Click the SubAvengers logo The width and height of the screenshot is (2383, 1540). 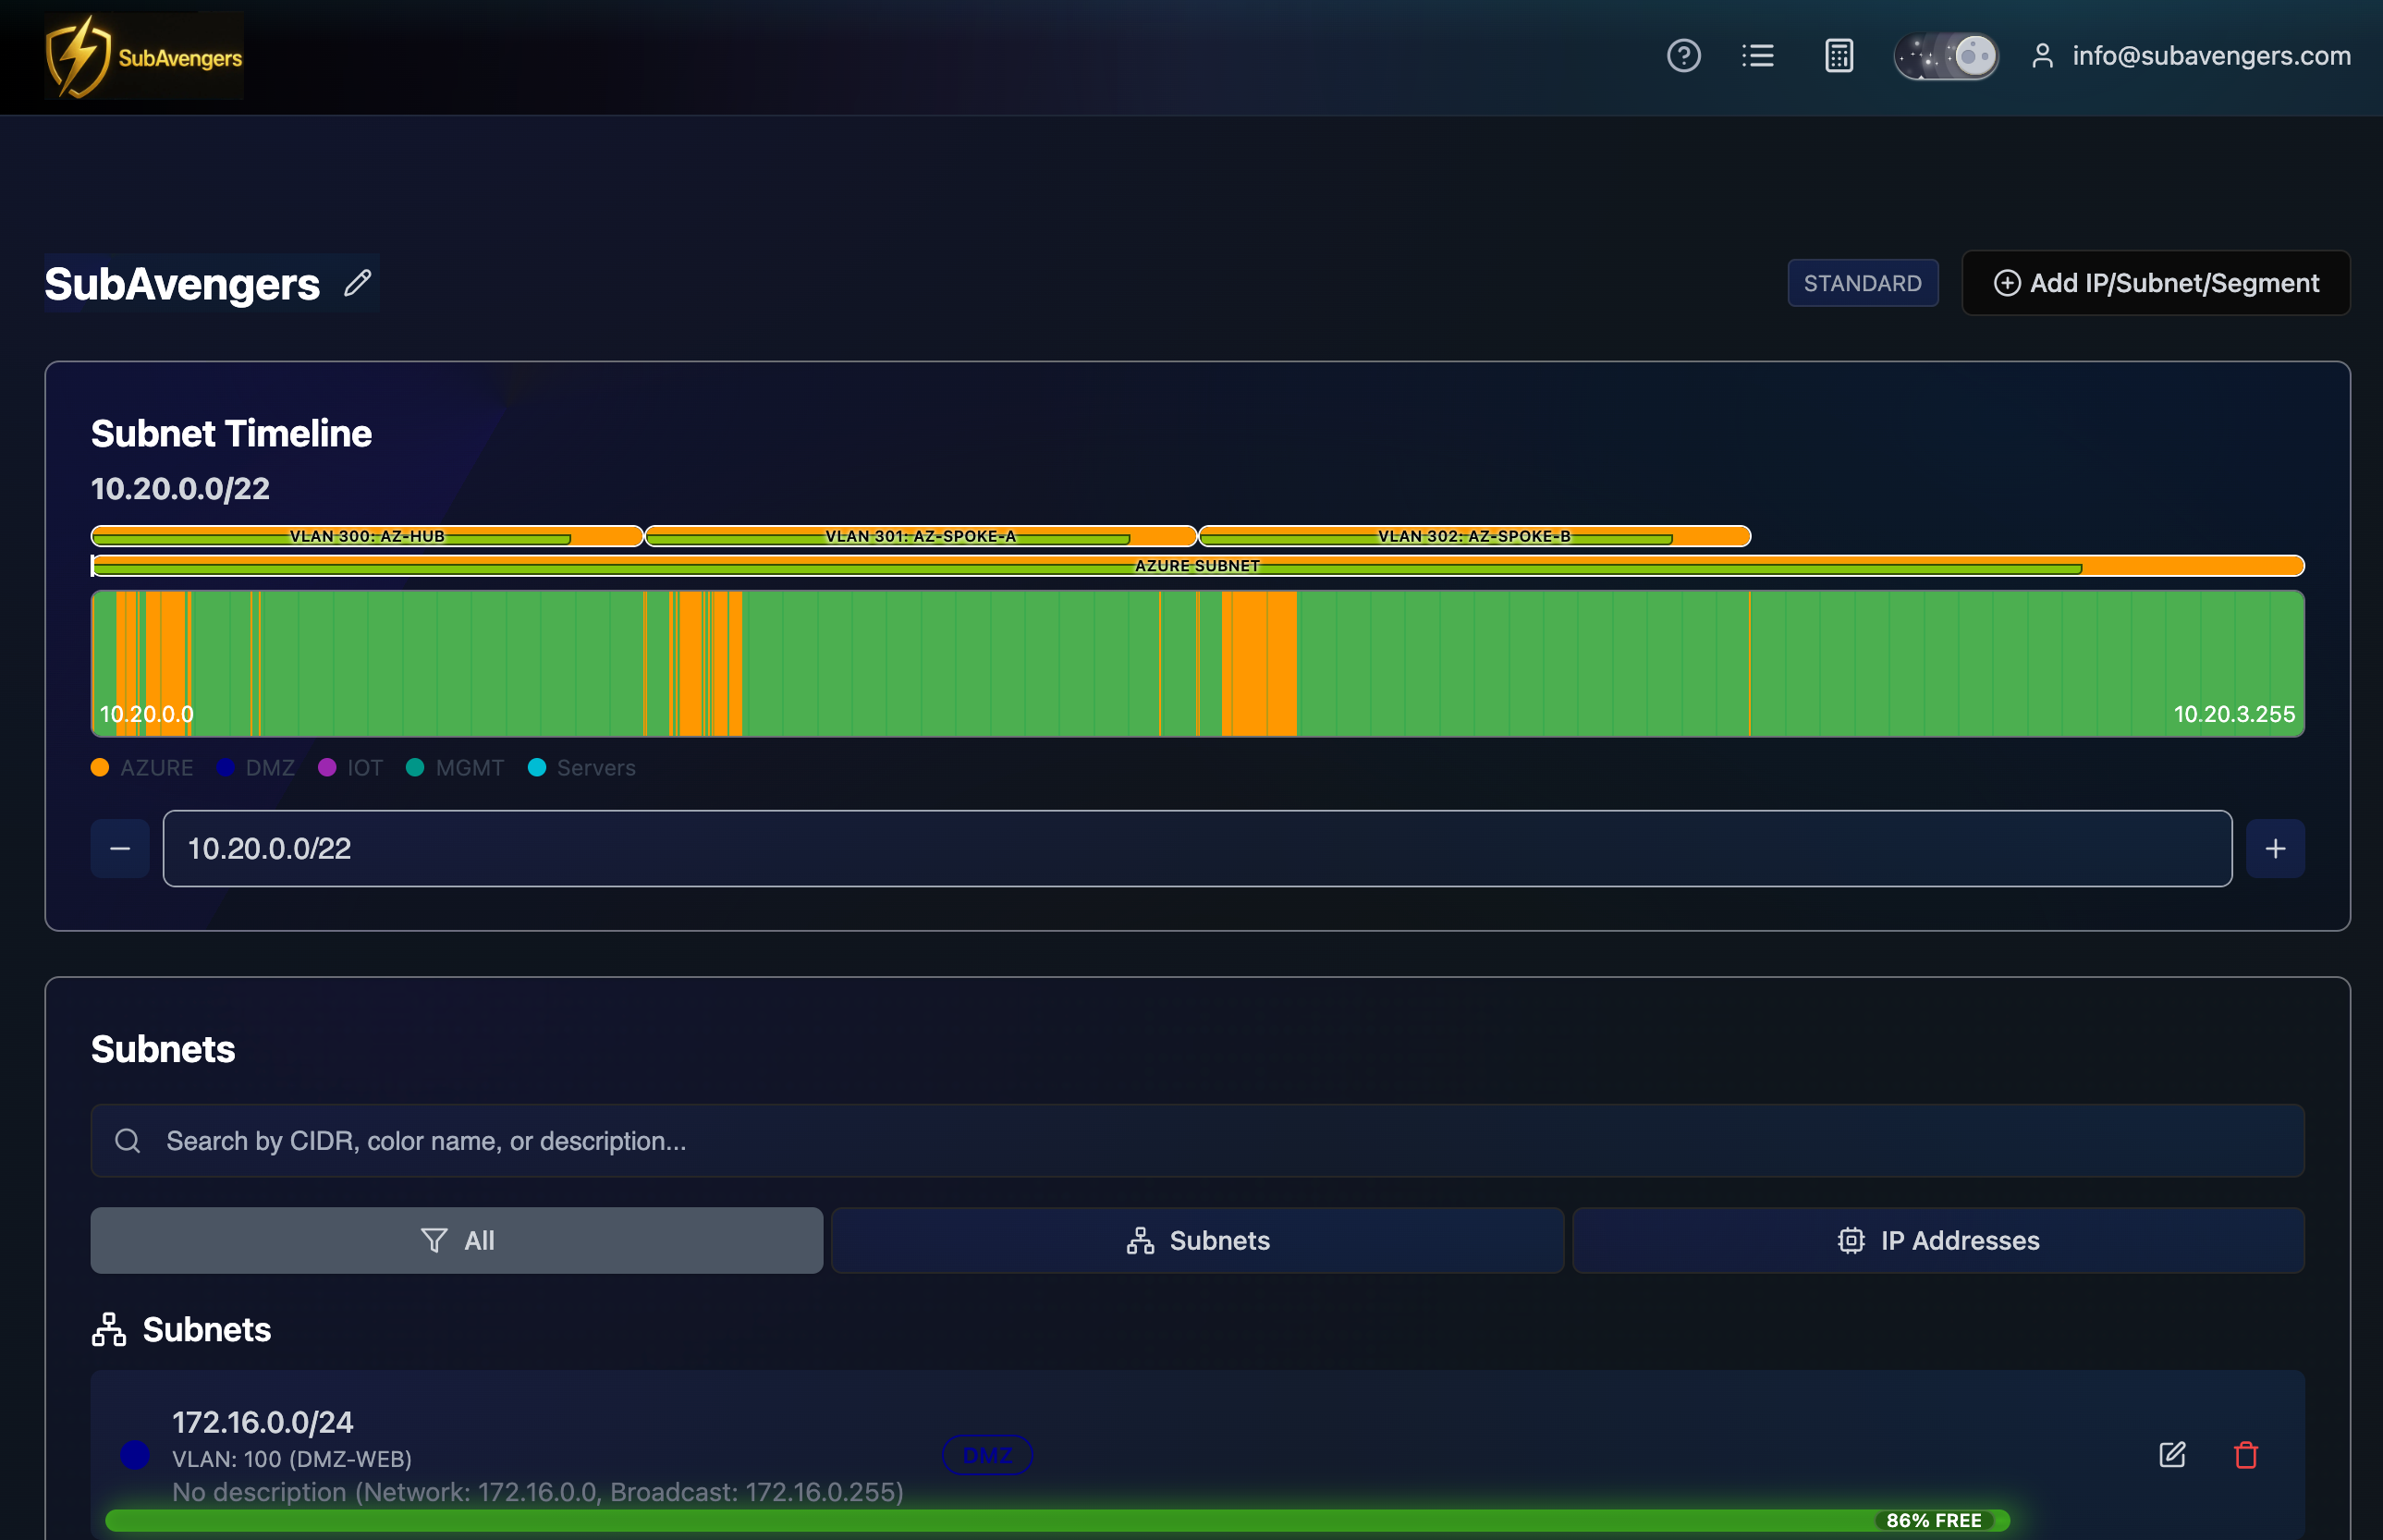(144, 56)
